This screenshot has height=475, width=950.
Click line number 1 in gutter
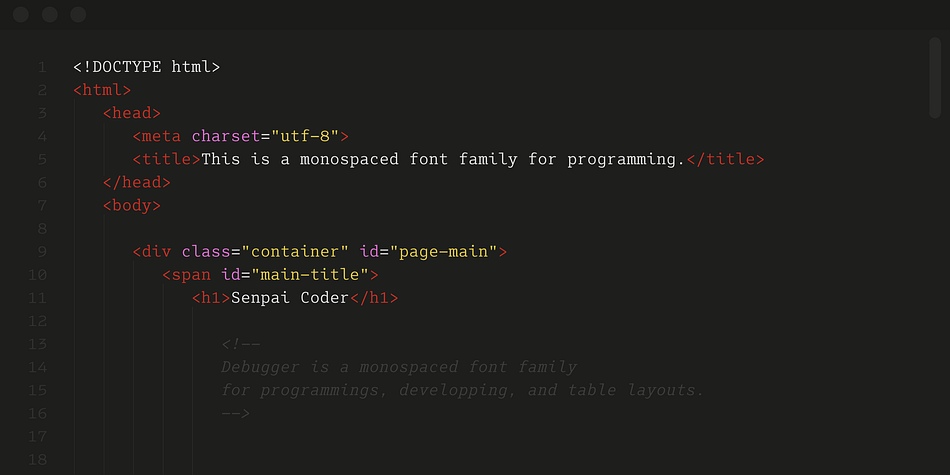click(x=41, y=67)
